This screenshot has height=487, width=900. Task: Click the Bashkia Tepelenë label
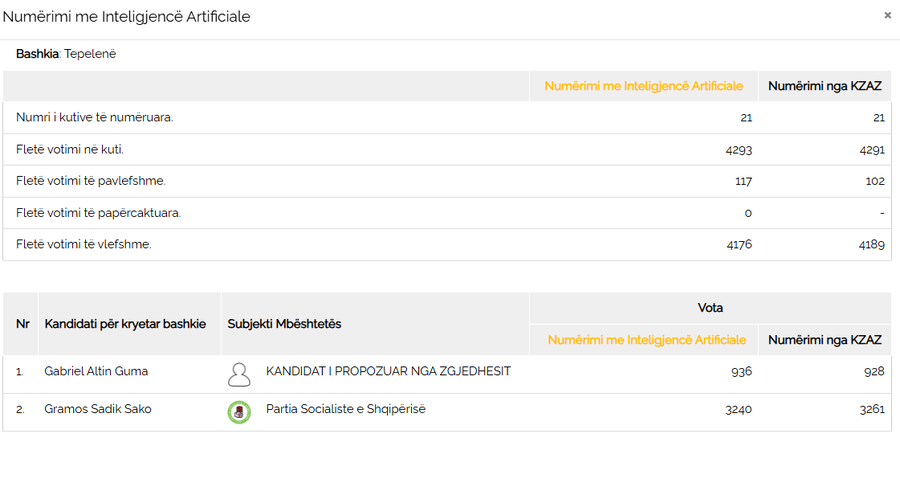pos(66,54)
